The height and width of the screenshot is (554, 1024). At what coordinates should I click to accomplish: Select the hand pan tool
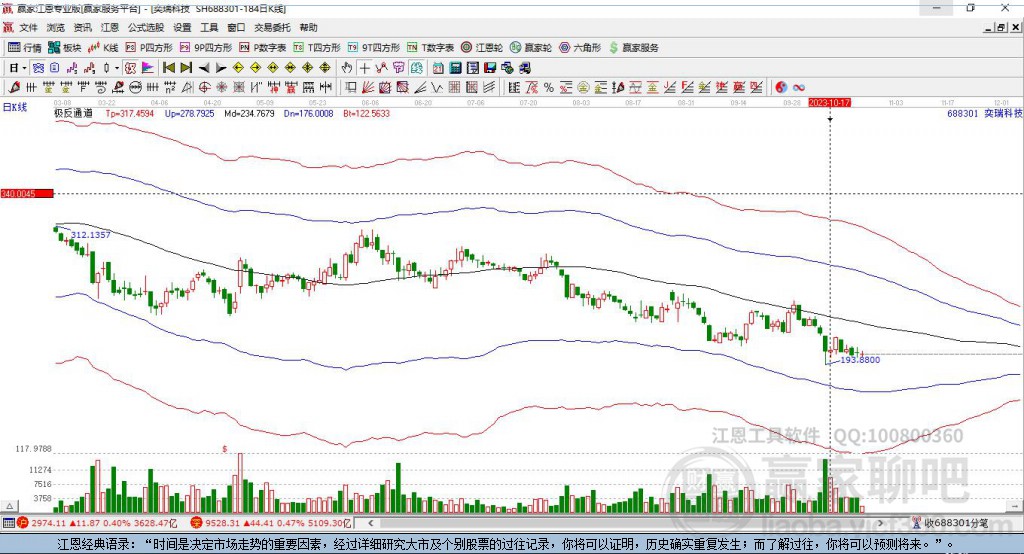click(x=347, y=68)
